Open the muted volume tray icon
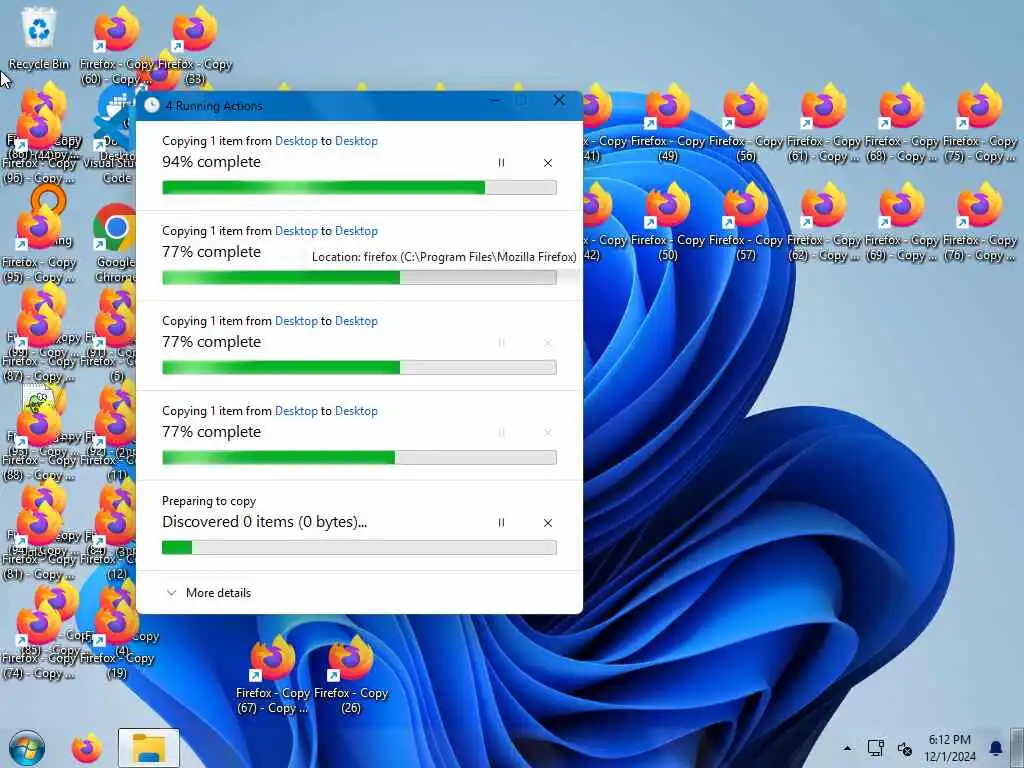 coord(904,748)
